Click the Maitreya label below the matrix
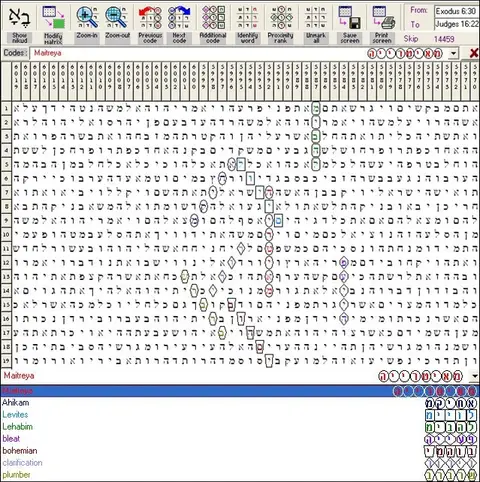The width and height of the screenshot is (480, 482). click(x=19, y=376)
